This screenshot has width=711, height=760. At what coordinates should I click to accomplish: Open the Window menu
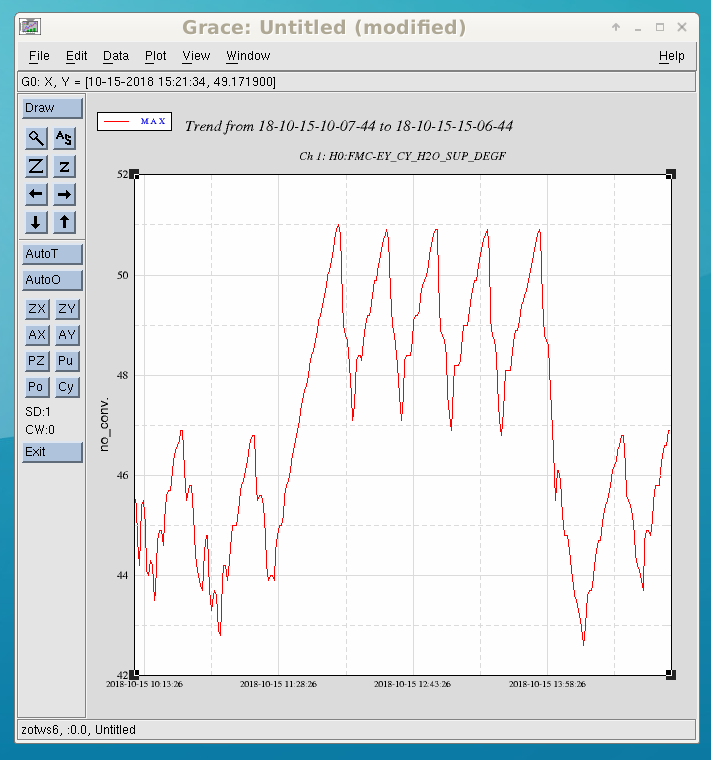click(x=248, y=56)
